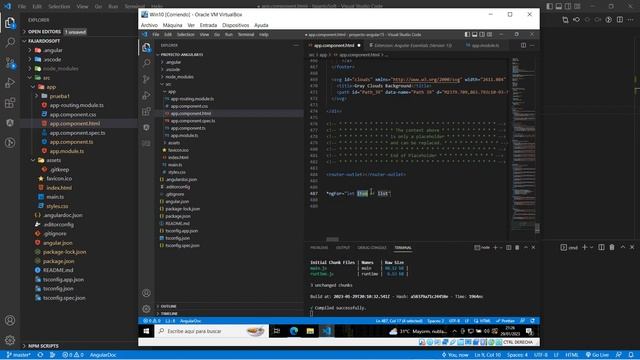
Task: Open Search in the outer VS Code activity bar
Action: coord(10,42)
